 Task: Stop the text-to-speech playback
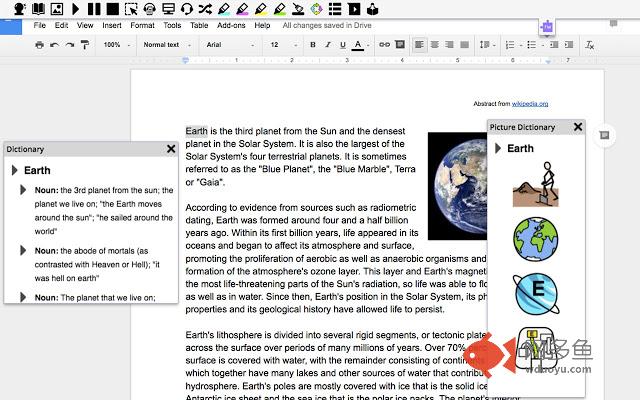[113, 9]
